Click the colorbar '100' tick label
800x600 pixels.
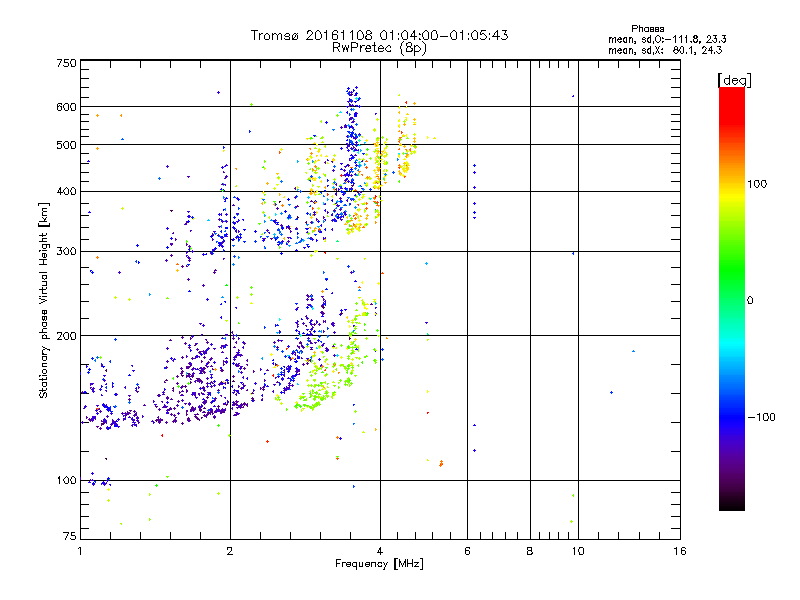click(x=757, y=184)
